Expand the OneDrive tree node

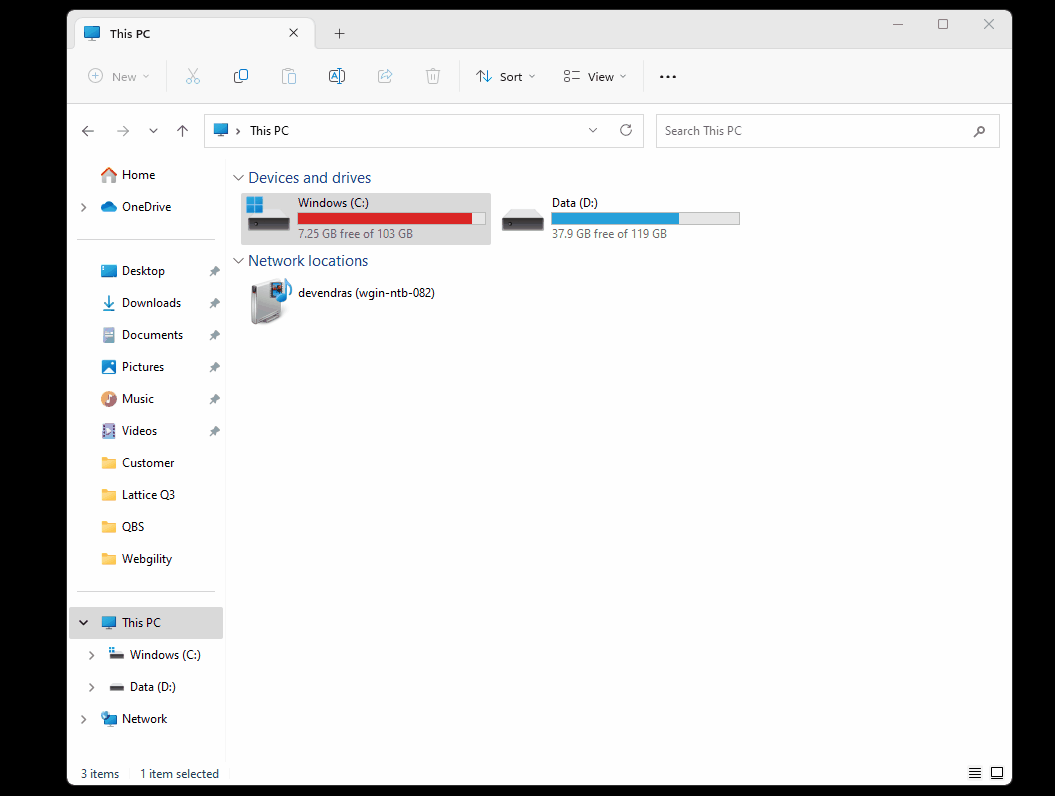[84, 207]
